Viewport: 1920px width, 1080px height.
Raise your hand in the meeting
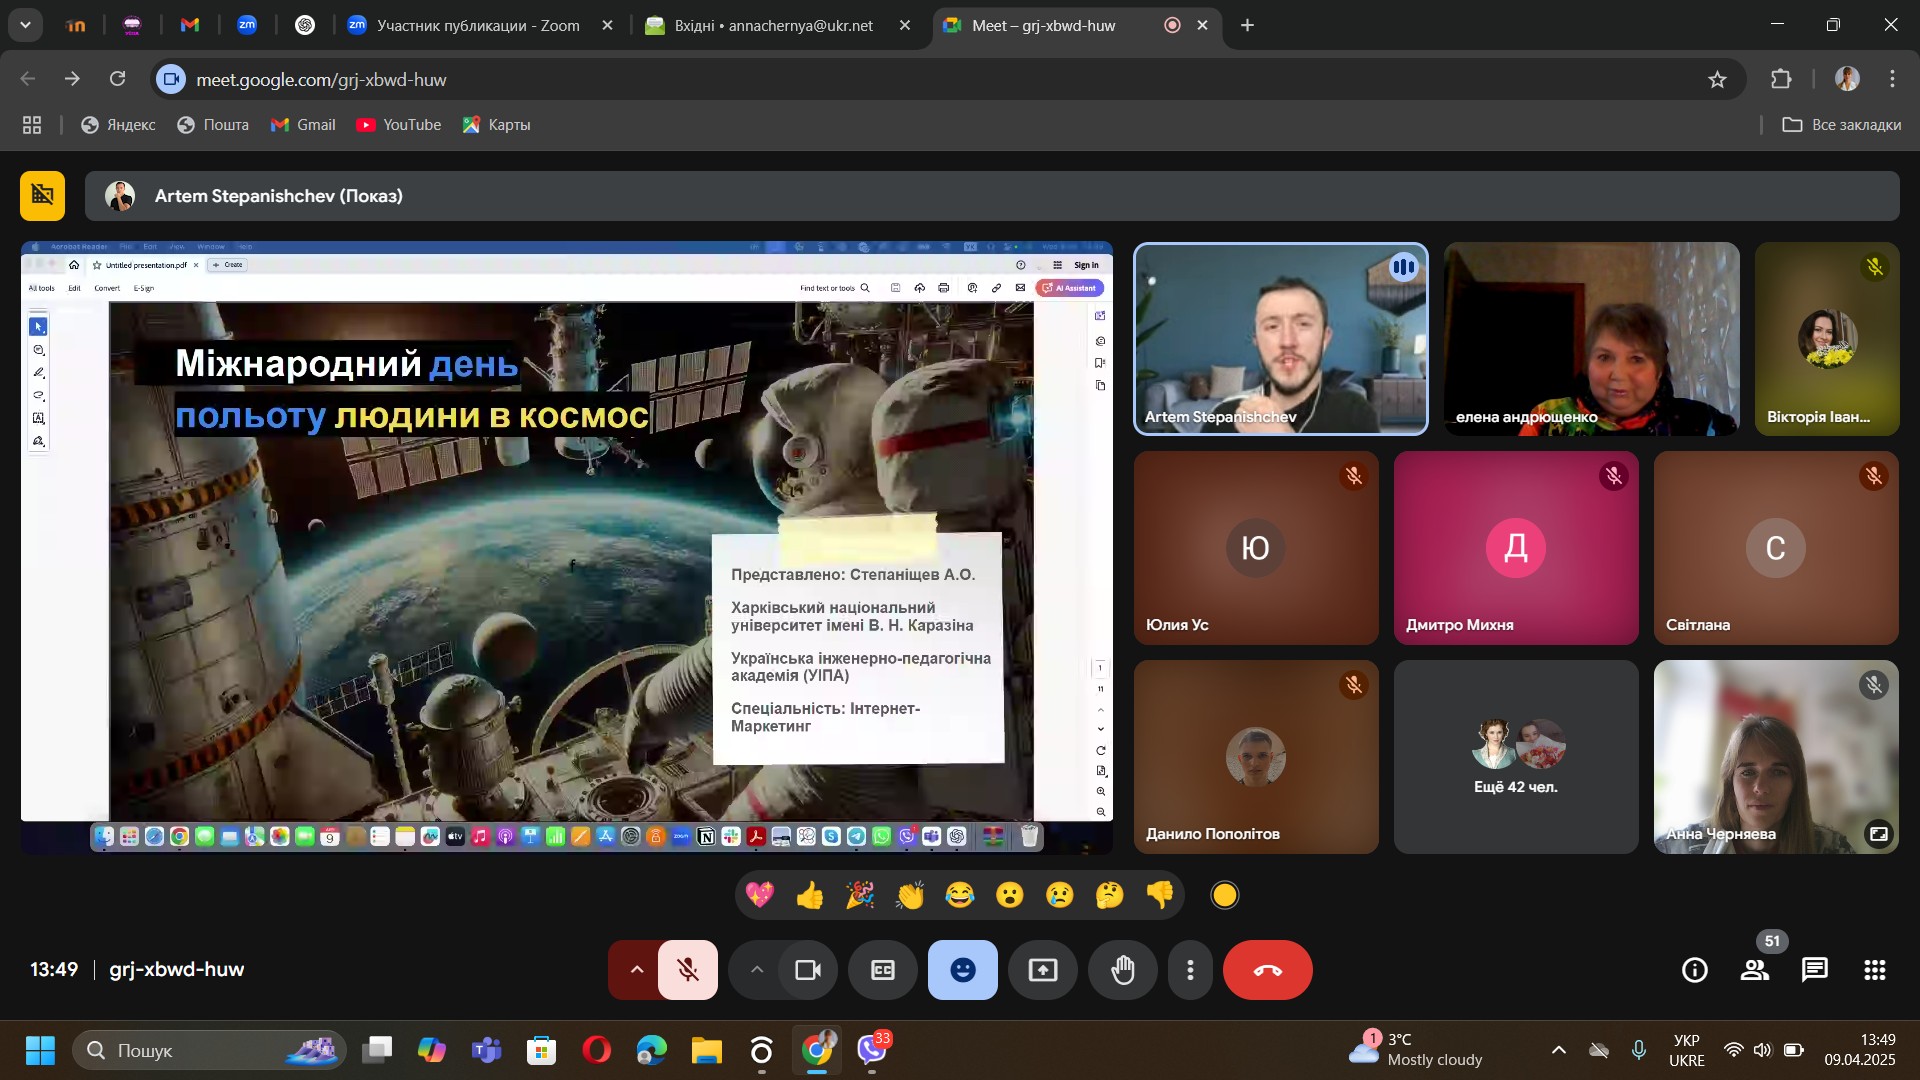tap(1123, 970)
